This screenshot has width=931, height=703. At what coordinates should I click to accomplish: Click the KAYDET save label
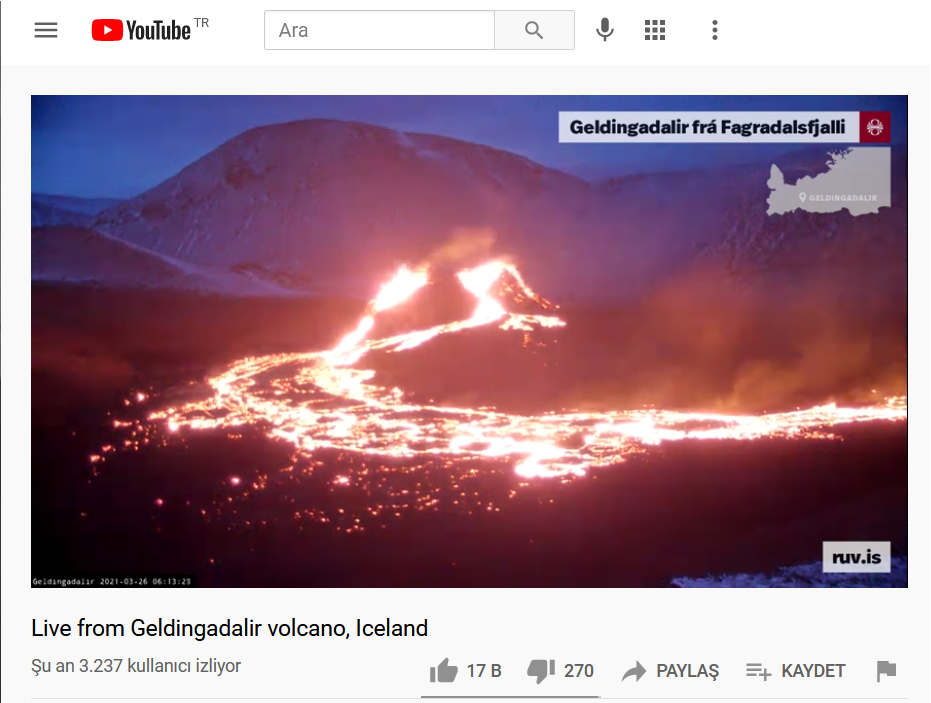pyautogui.click(x=813, y=671)
